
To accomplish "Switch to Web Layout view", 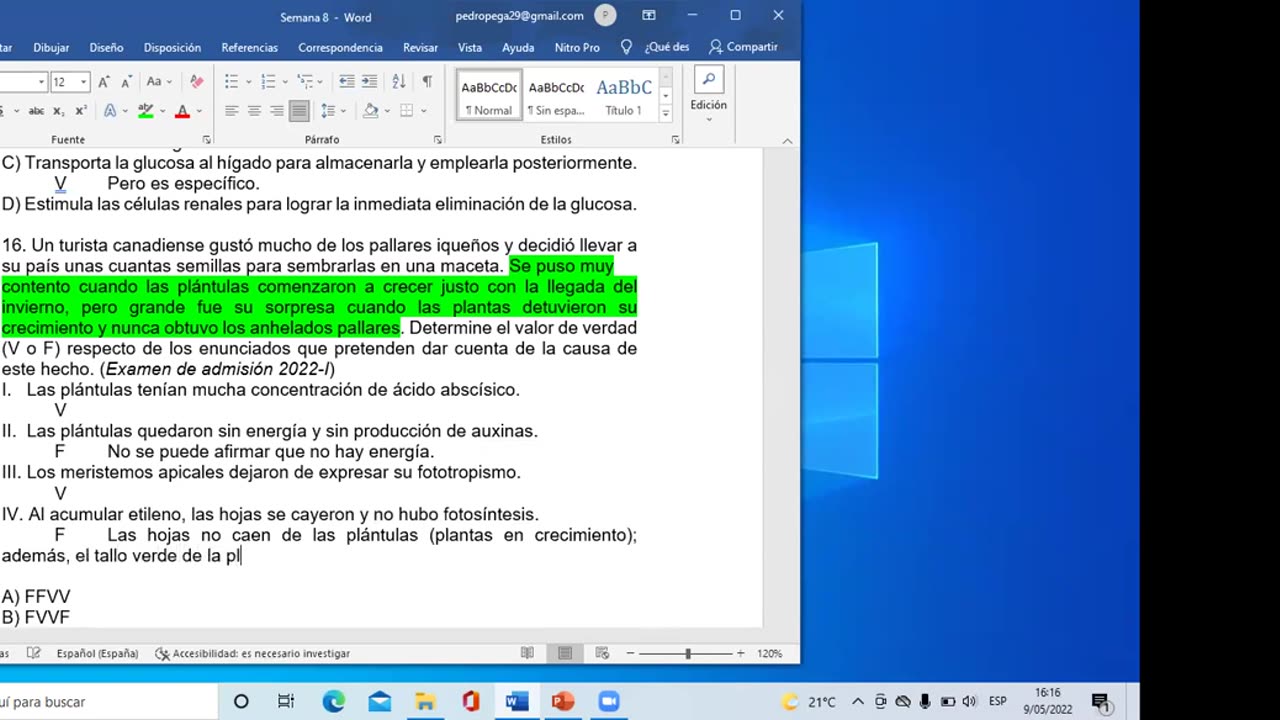I will click(602, 653).
